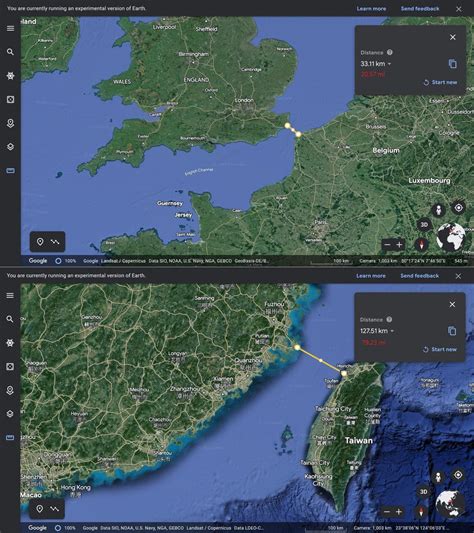Click the fly-to-my-location target in bottom window
474x533 pixels.
point(458,475)
